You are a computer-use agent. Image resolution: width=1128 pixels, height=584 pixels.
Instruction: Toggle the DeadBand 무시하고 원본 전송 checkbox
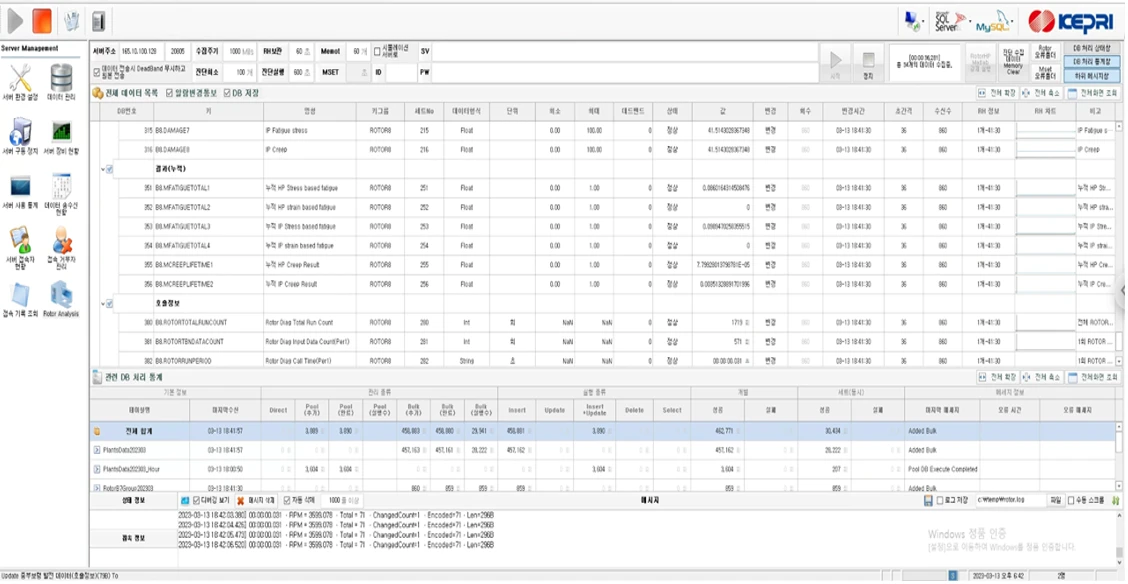click(x=98, y=72)
